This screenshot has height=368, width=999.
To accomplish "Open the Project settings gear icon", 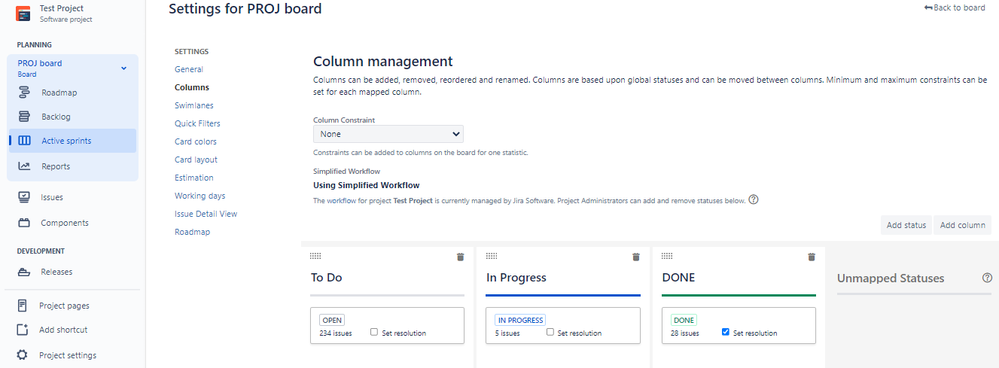I will click(23, 355).
